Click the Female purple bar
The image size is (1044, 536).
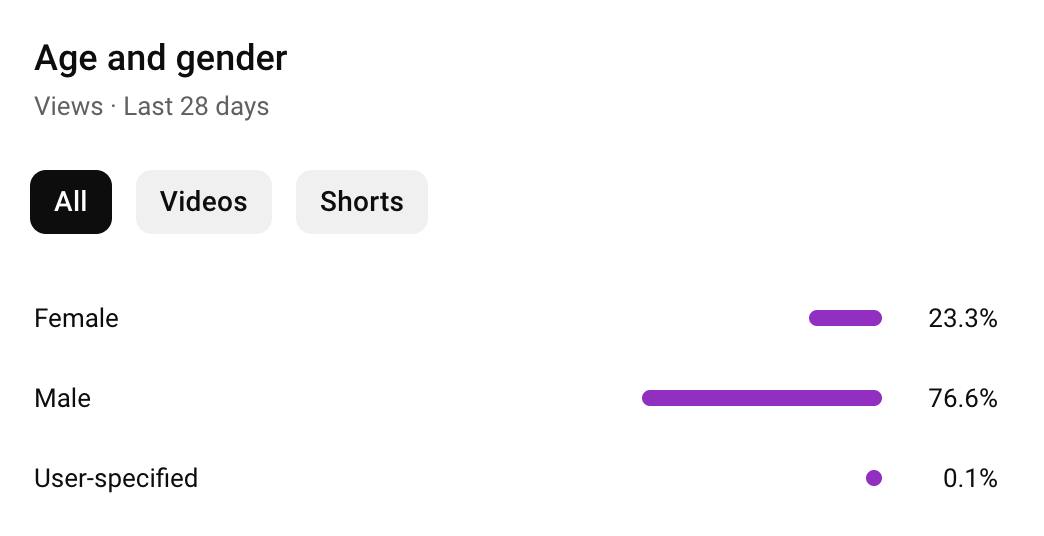point(845,318)
